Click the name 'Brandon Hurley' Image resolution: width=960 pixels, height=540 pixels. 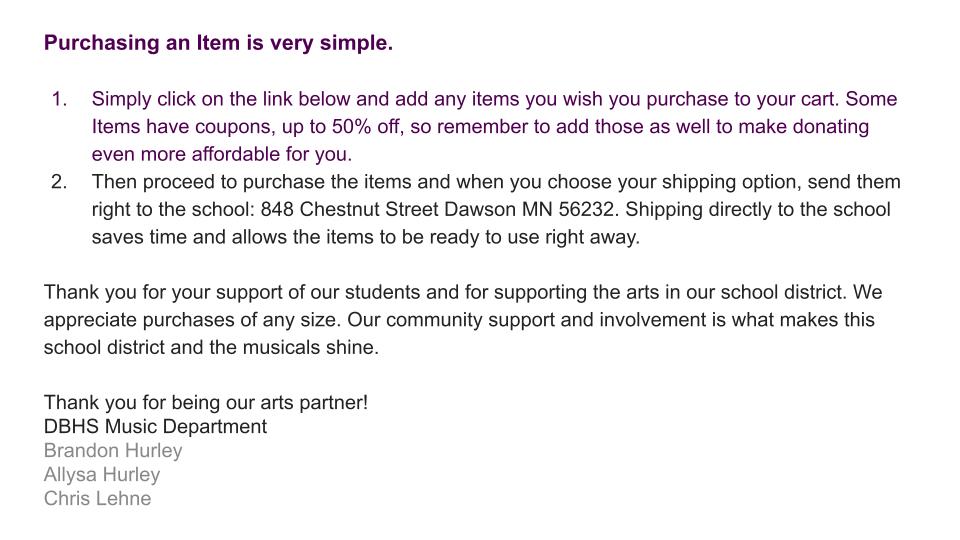[x=113, y=451]
